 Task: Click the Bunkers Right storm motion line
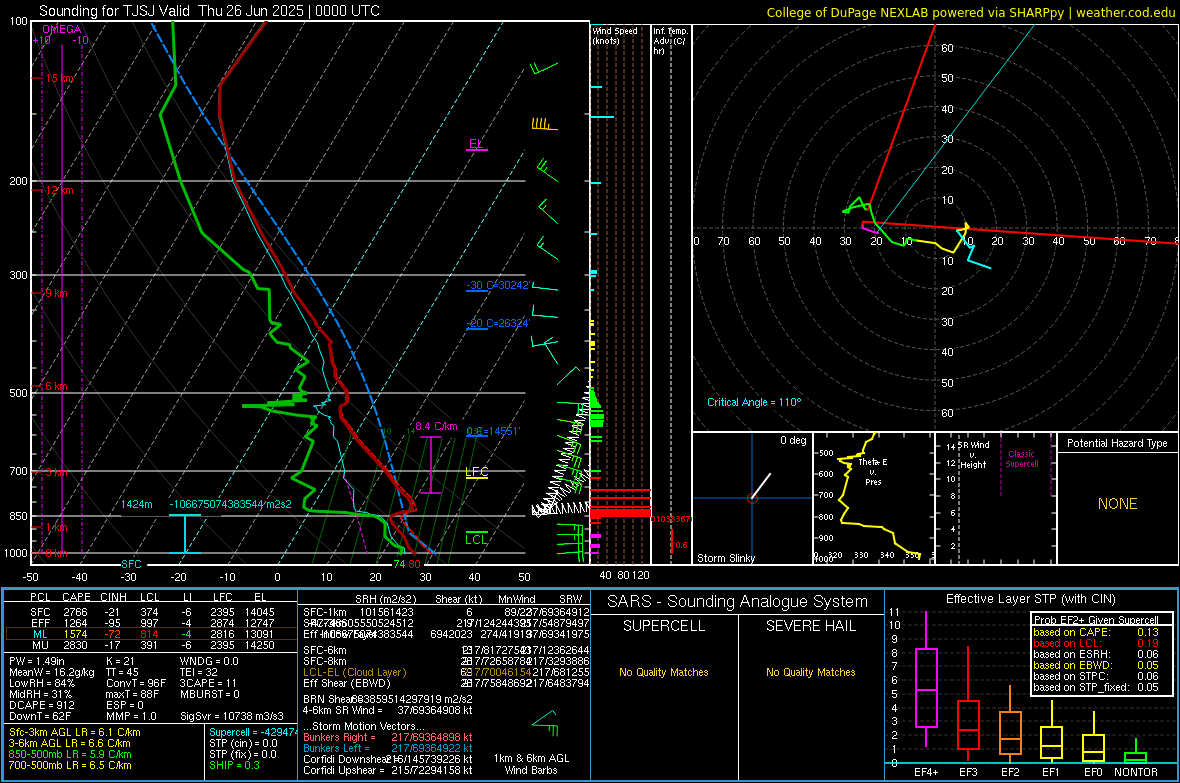tap(388, 737)
